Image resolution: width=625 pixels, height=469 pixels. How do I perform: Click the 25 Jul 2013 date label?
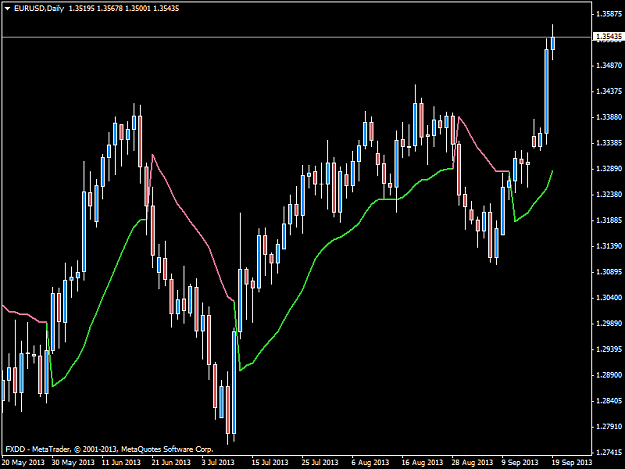pos(320,463)
